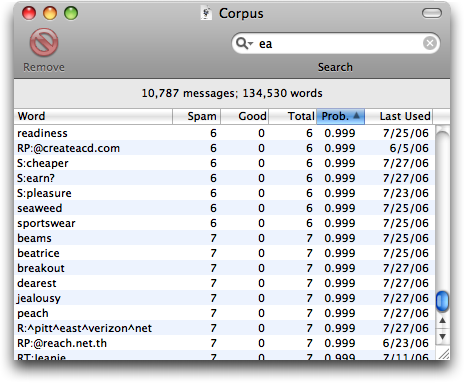Click the blue scrollbar thumb
The image size is (464, 383).
click(x=442, y=301)
